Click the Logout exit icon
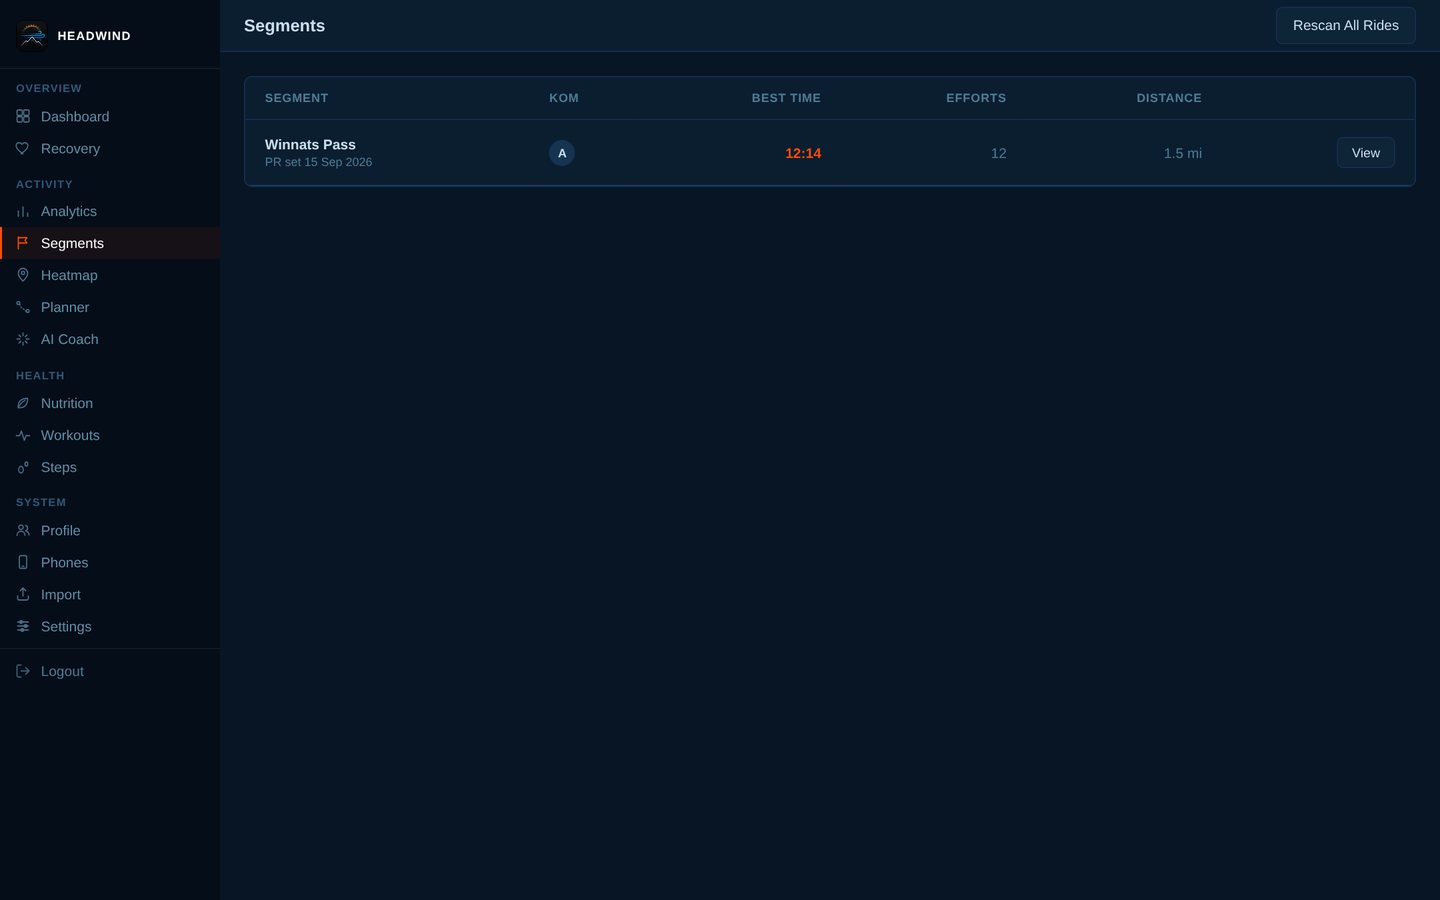This screenshot has width=1440, height=900. pos(23,672)
